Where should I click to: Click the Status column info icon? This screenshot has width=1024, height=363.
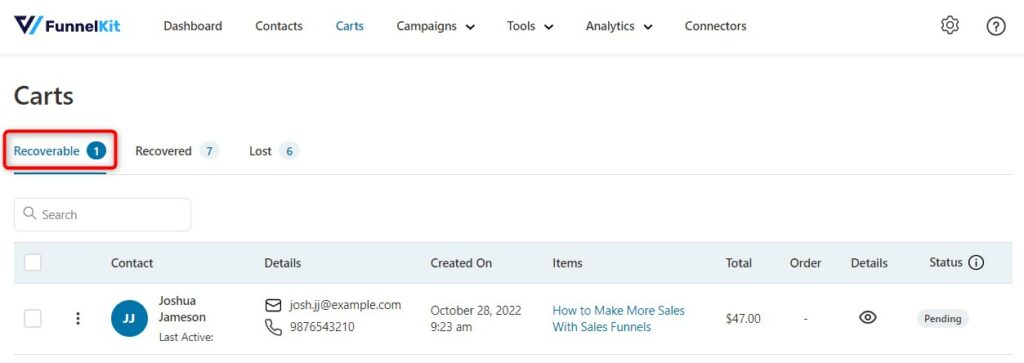(x=976, y=263)
